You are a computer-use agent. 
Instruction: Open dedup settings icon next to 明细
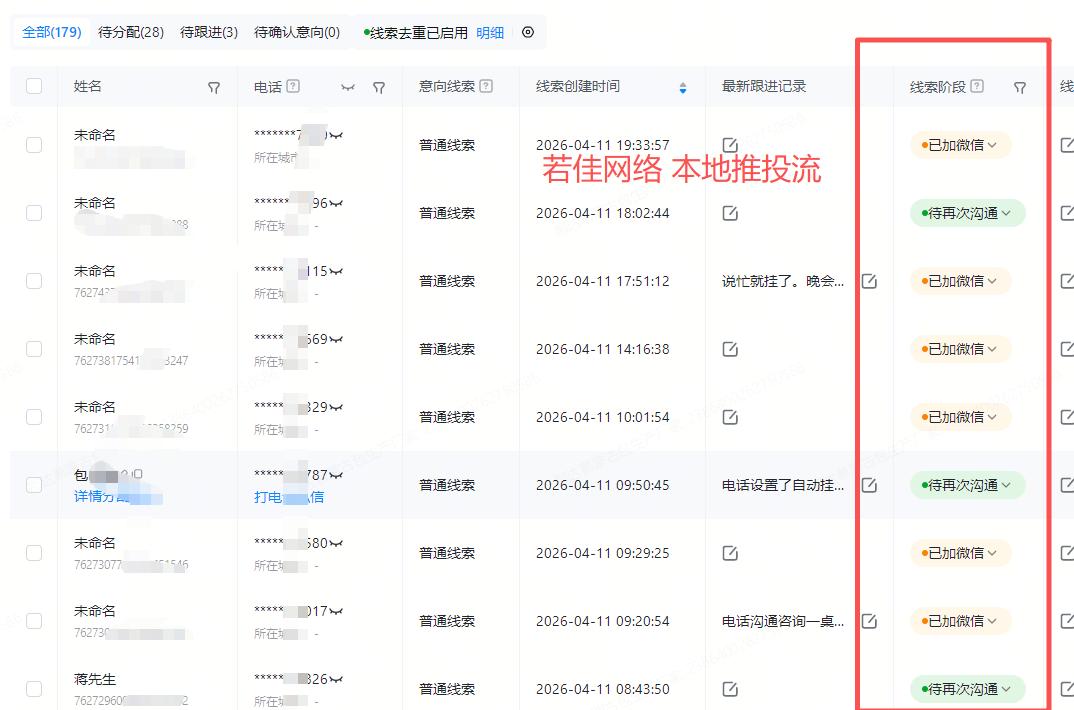pyautogui.click(x=528, y=32)
